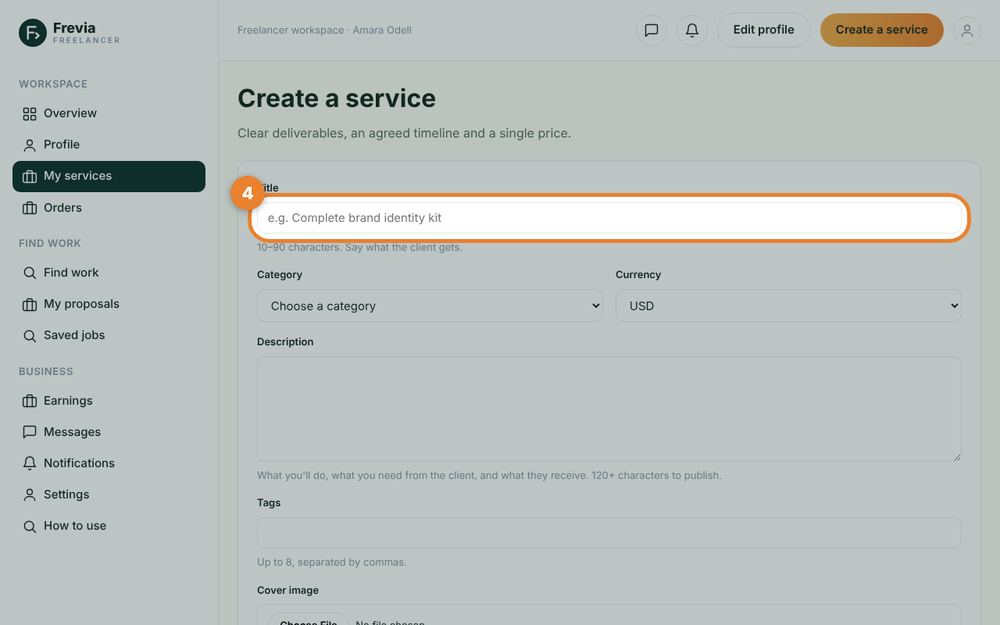Click the Saved jobs magnifier icon
Image resolution: width=1000 pixels, height=625 pixels.
click(29, 336)
